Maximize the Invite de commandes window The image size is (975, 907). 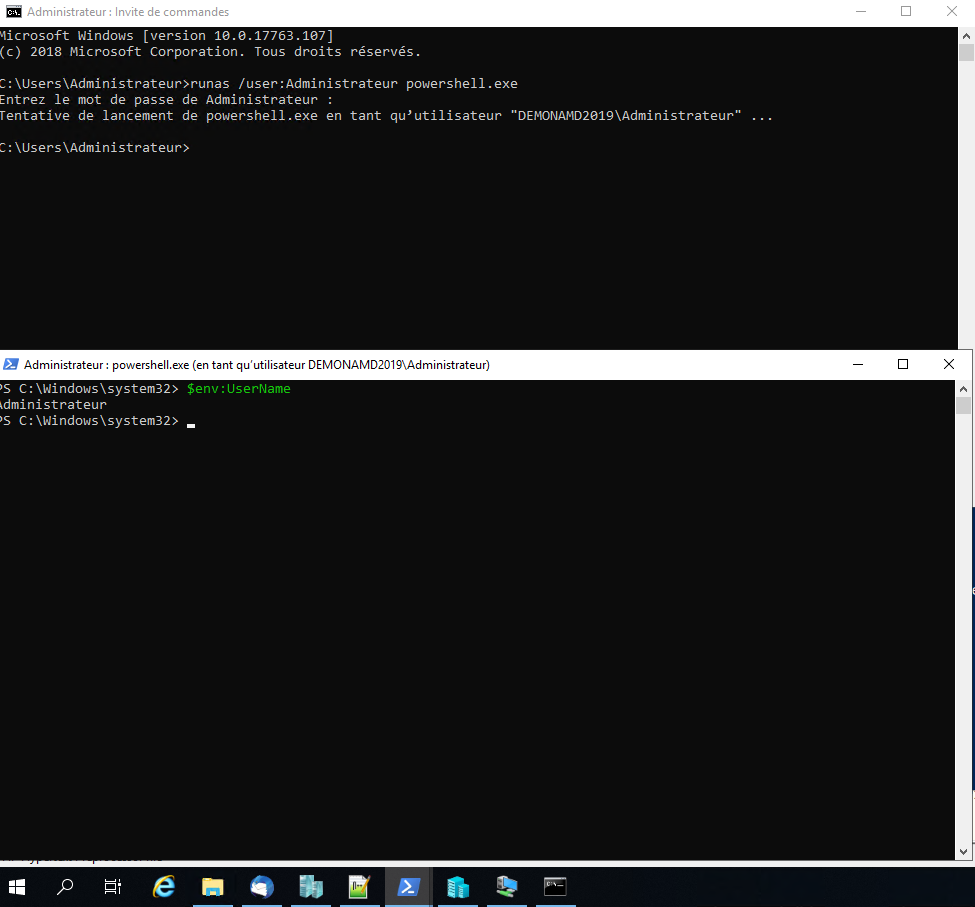906,12
